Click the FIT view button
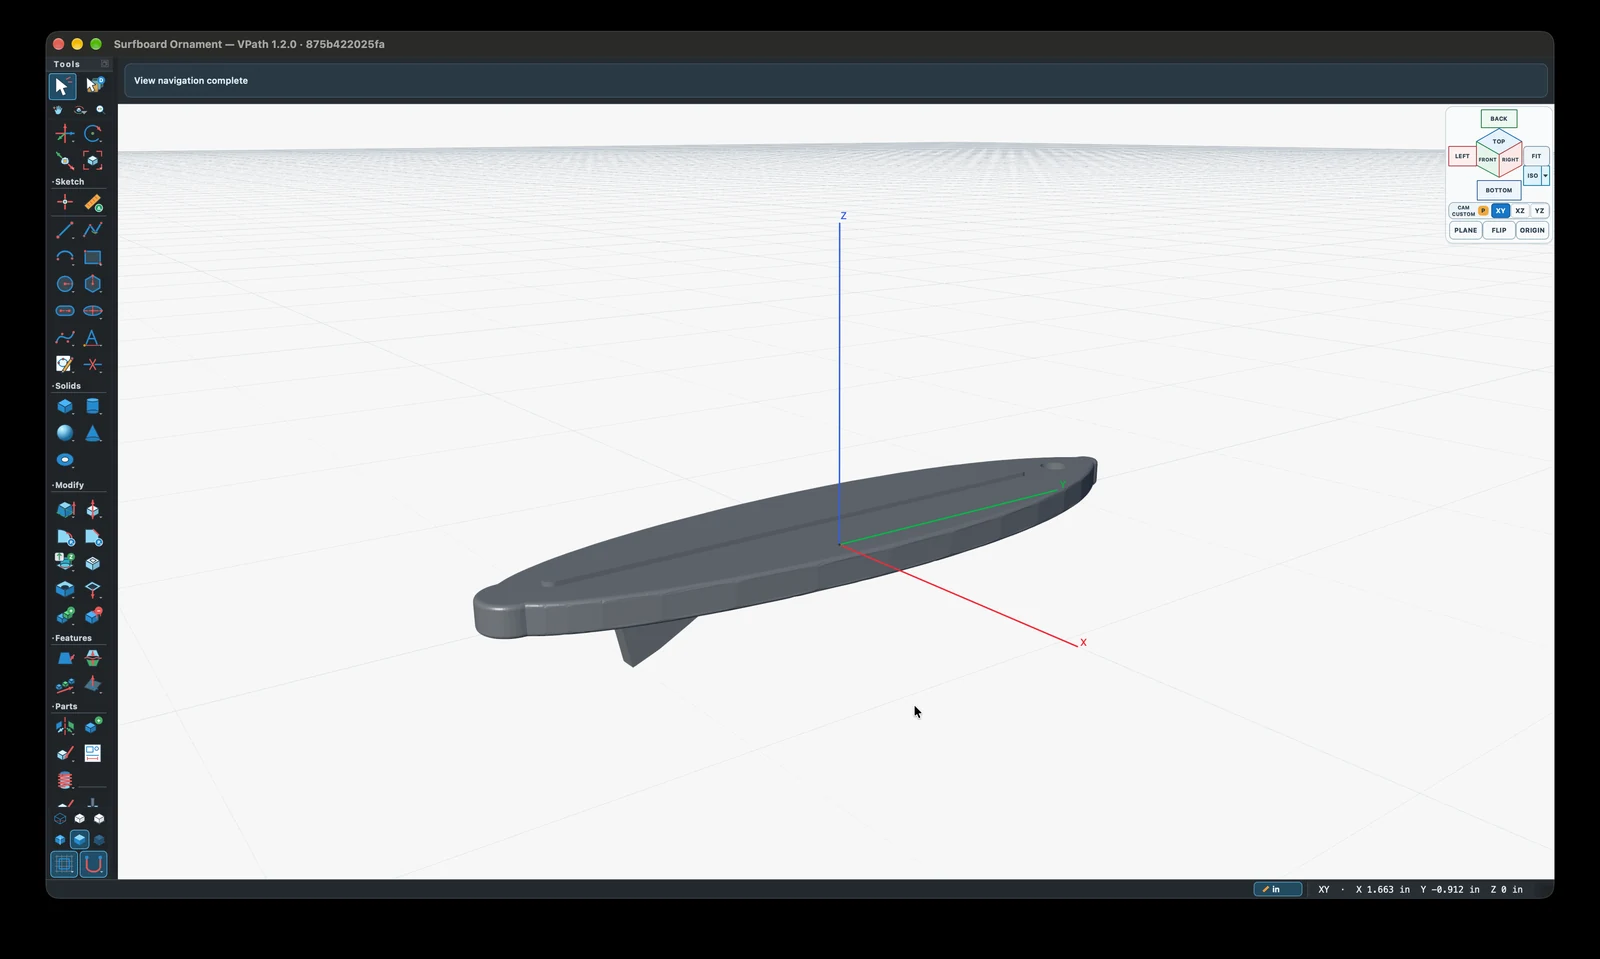 [1537, 156]
